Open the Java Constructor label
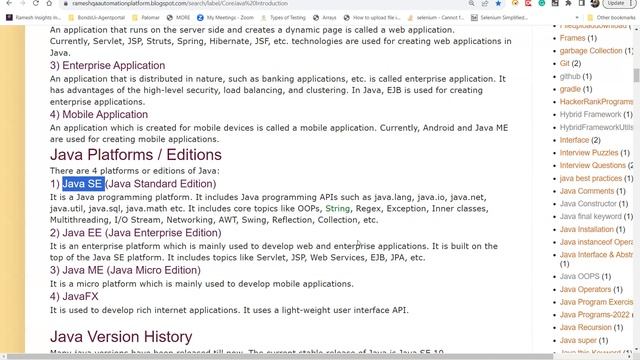 (x=588, y=204)
